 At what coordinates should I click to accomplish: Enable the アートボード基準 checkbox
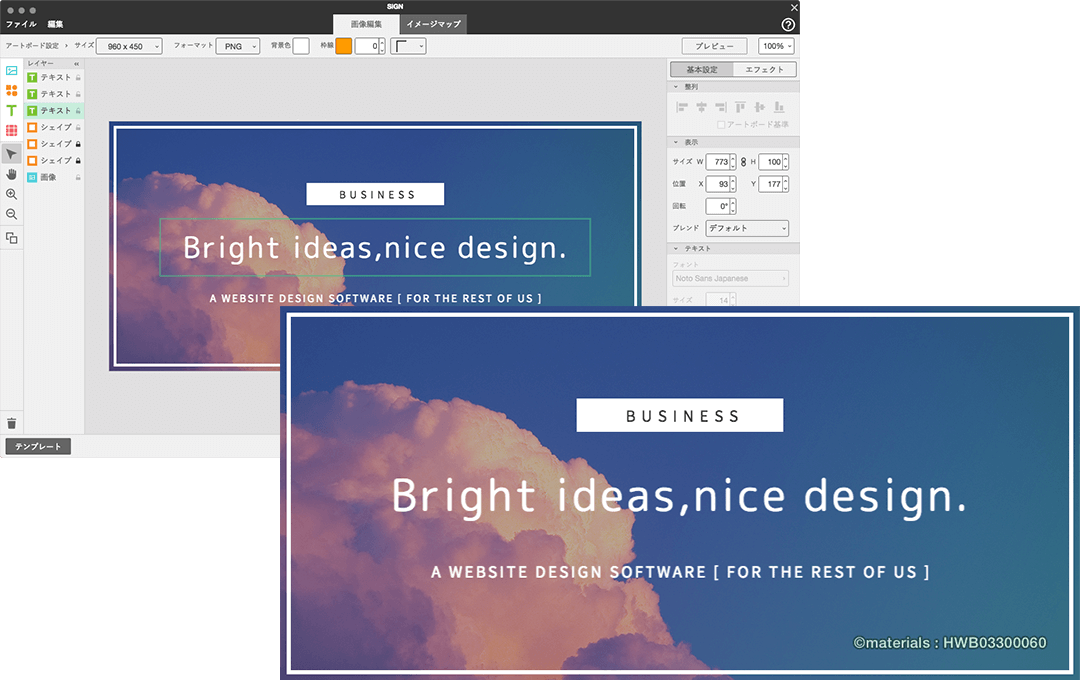pyautogui.click(x=721, y=125)
